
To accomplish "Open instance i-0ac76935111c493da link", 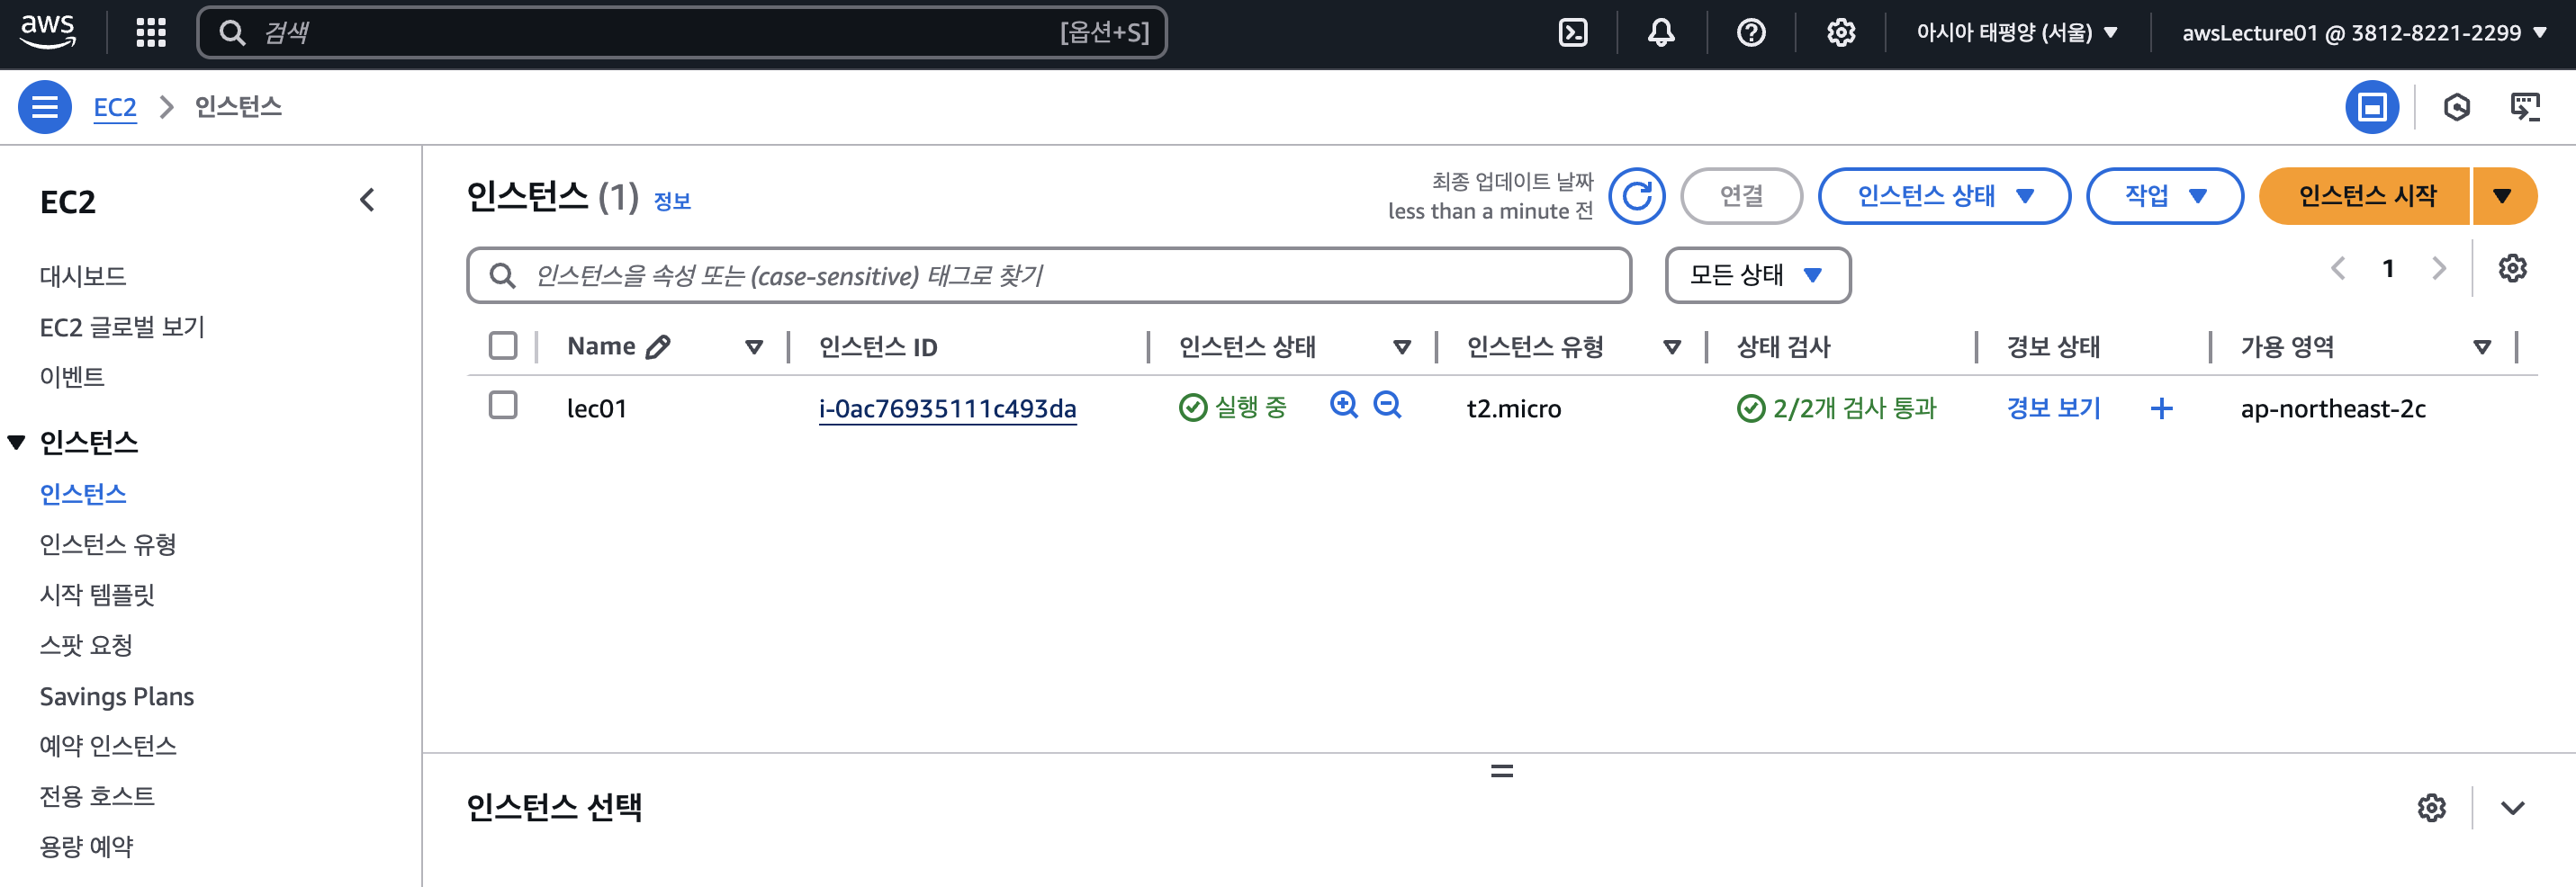I will pos(947,408).
